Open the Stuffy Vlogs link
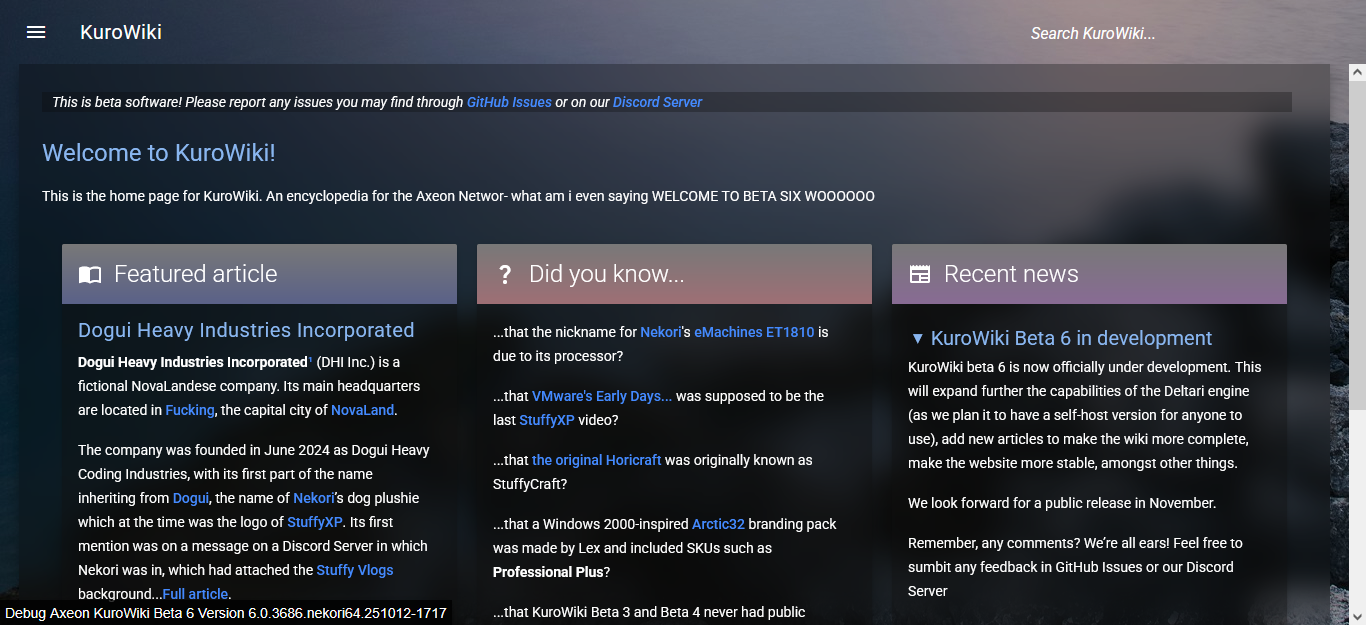 coord(355,570)
